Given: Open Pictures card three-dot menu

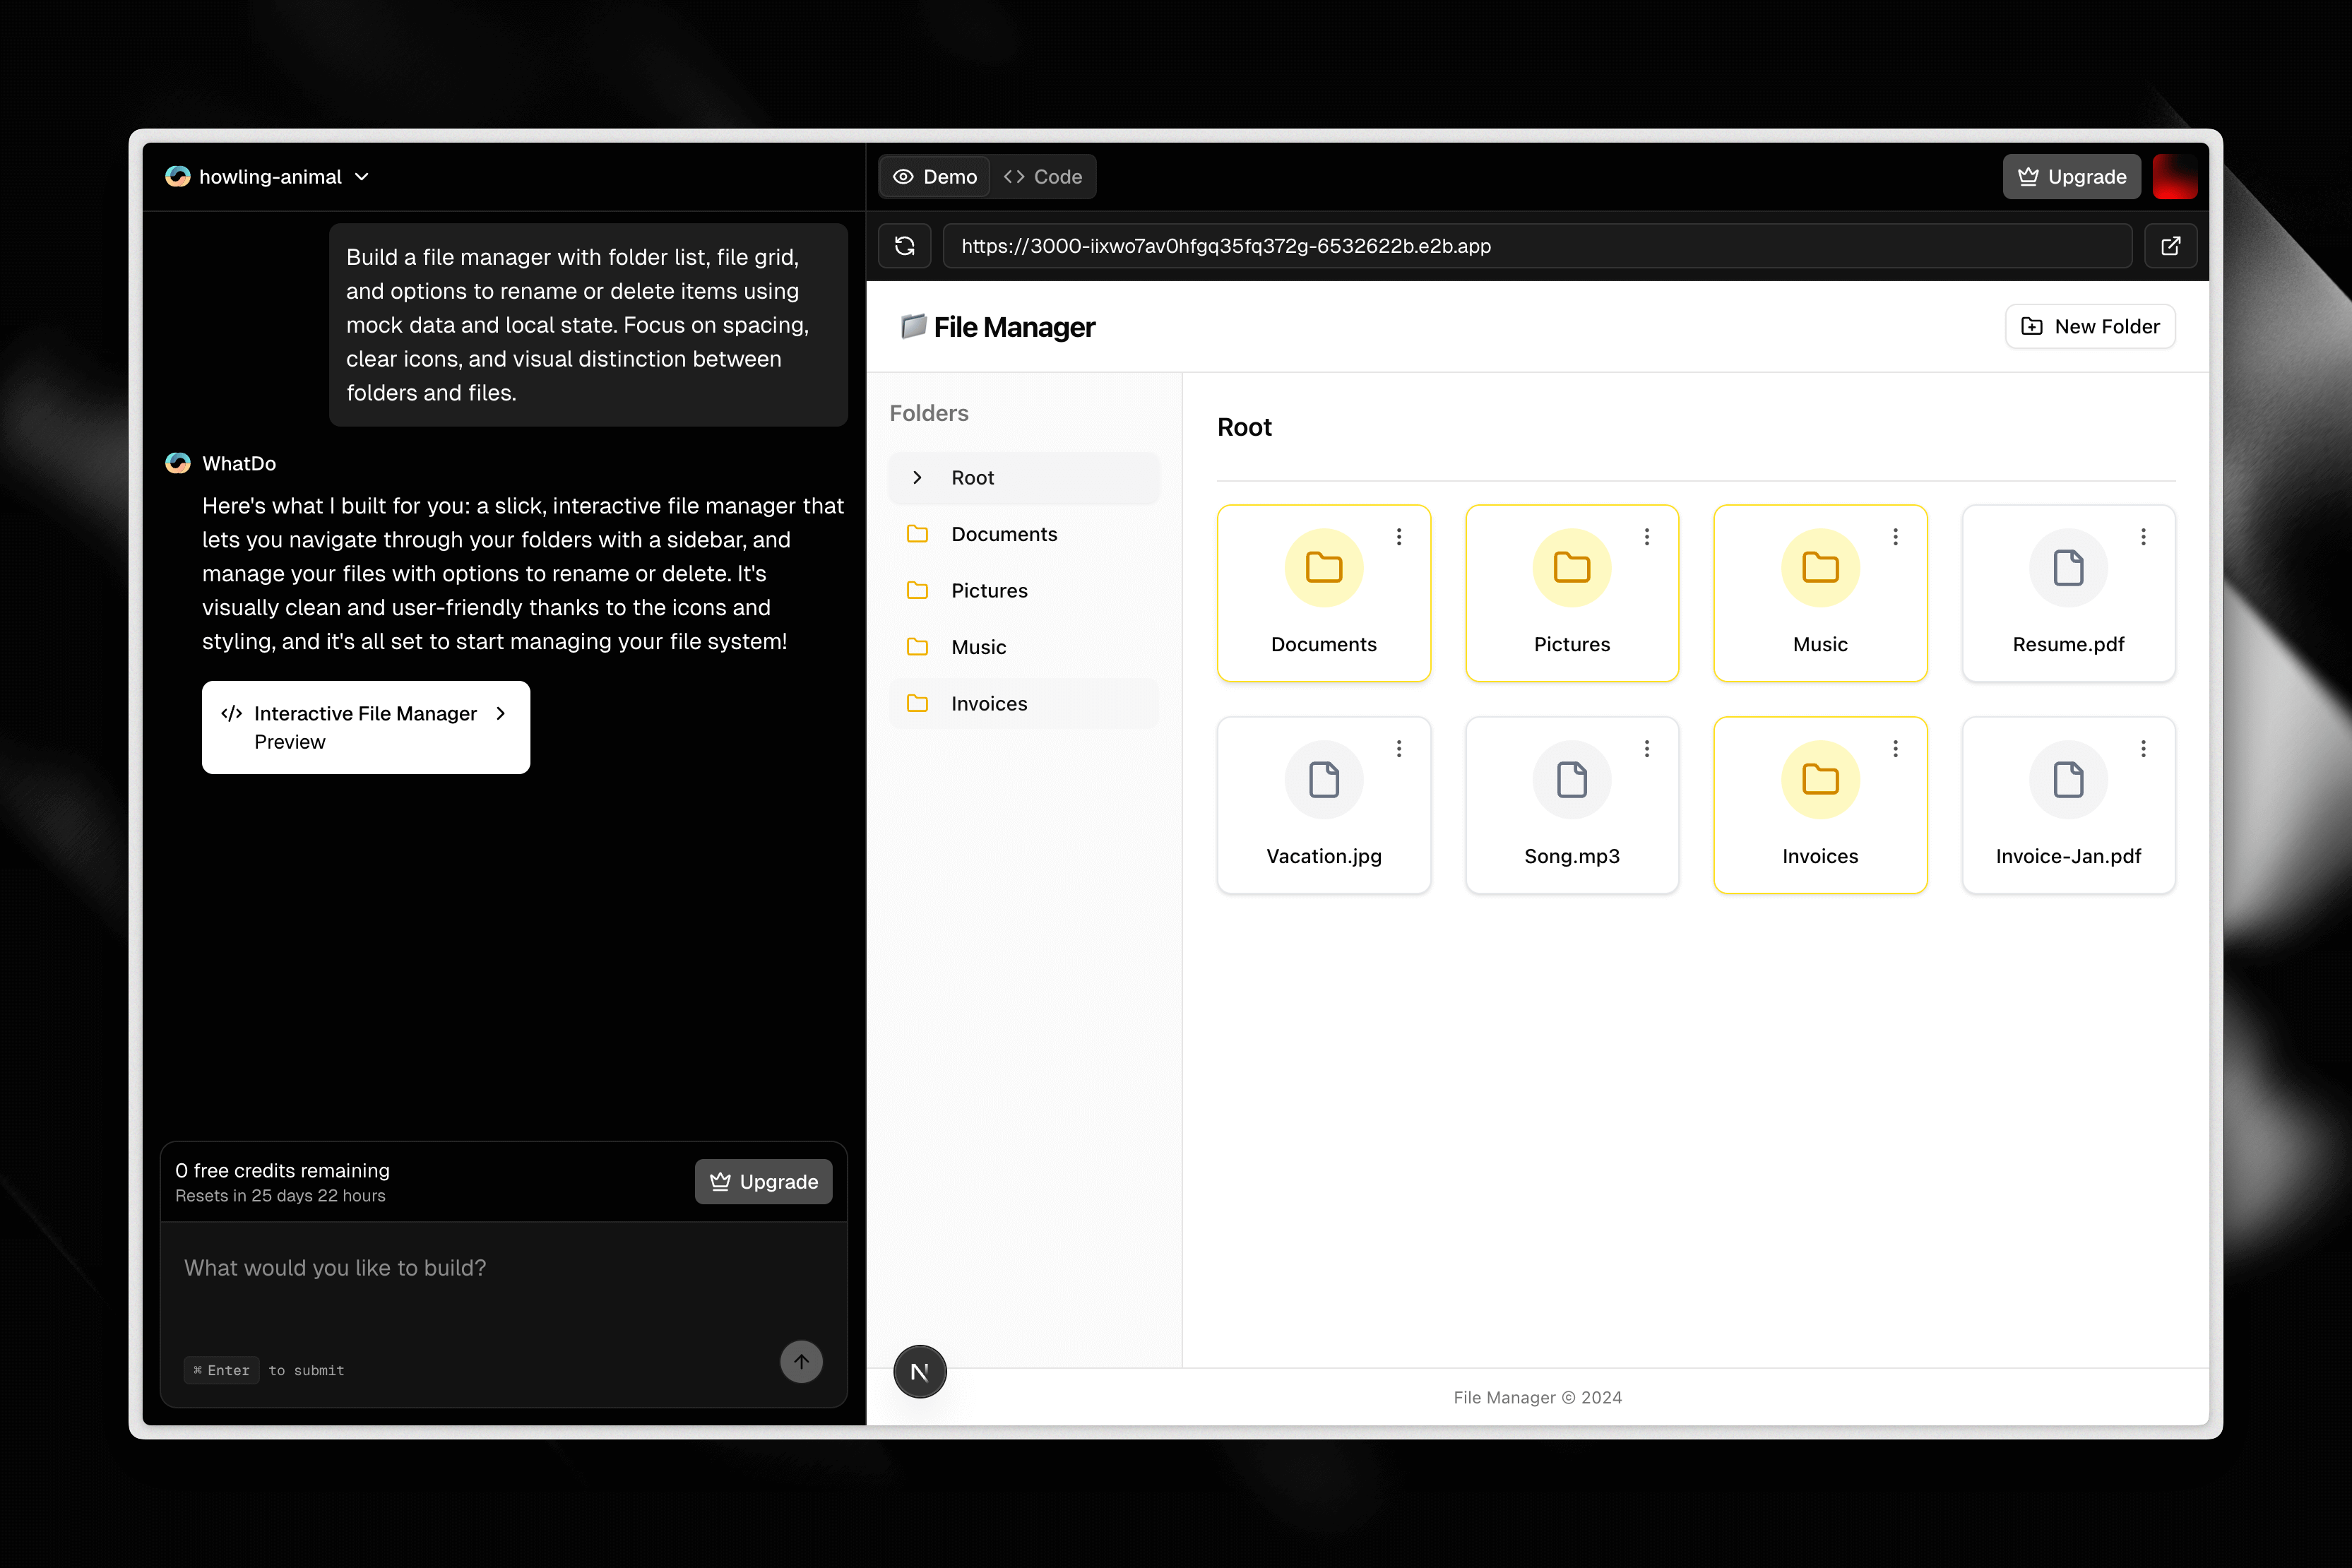Looking at the screenshot, I should pos(1647,537).
